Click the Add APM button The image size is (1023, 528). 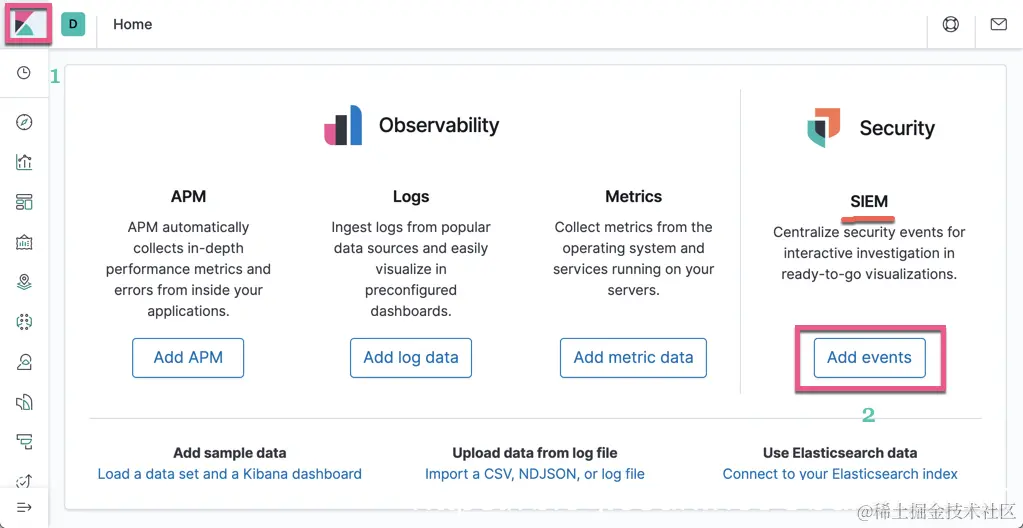[188, 357]
